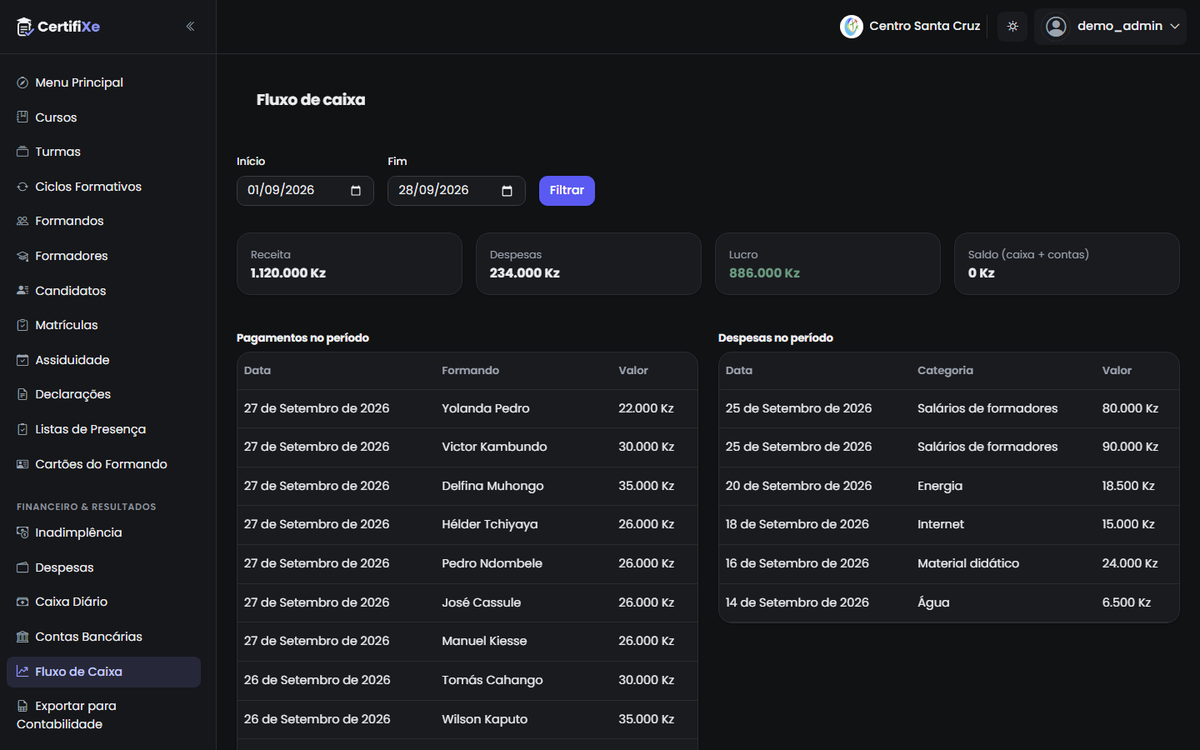Viewport: 1200px width, 750px height.
Task: Click the Matrículas clipboard icon
Action: (x=23, y=325)
